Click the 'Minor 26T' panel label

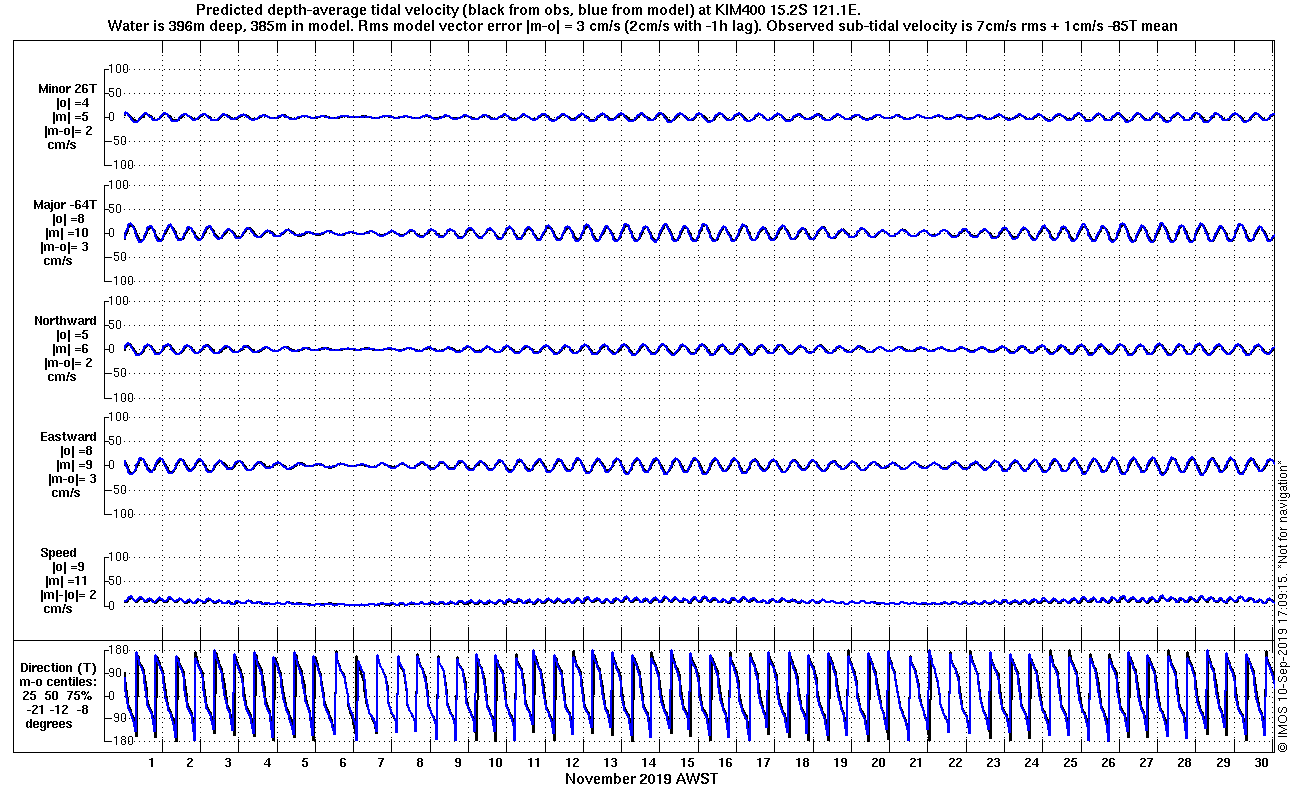(68, 89)
